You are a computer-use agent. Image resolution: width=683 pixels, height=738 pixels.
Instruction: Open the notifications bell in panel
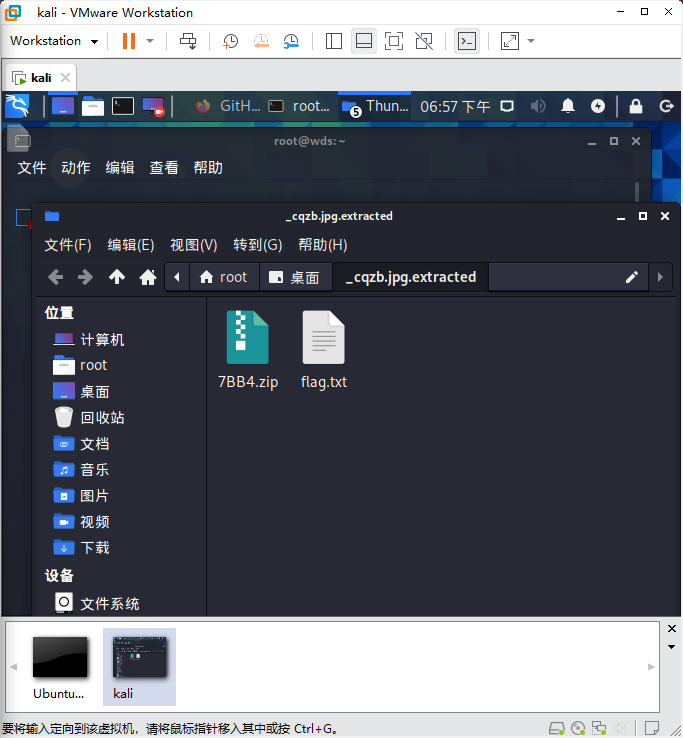pyautogui.click(x=568, y=106)
